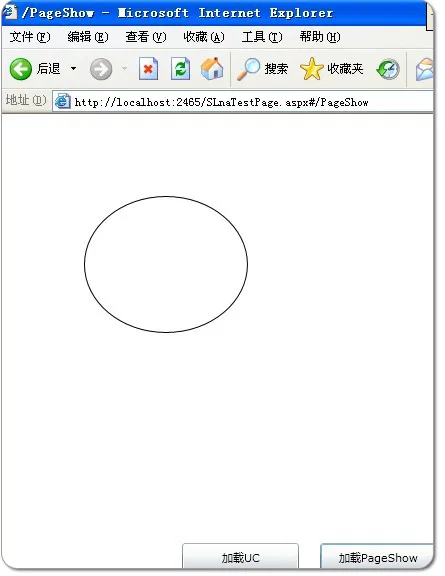This screenshot has height=576, width=445.
Task: Open Favorites panel with the star icon
Action: click(x=312, y=69)
